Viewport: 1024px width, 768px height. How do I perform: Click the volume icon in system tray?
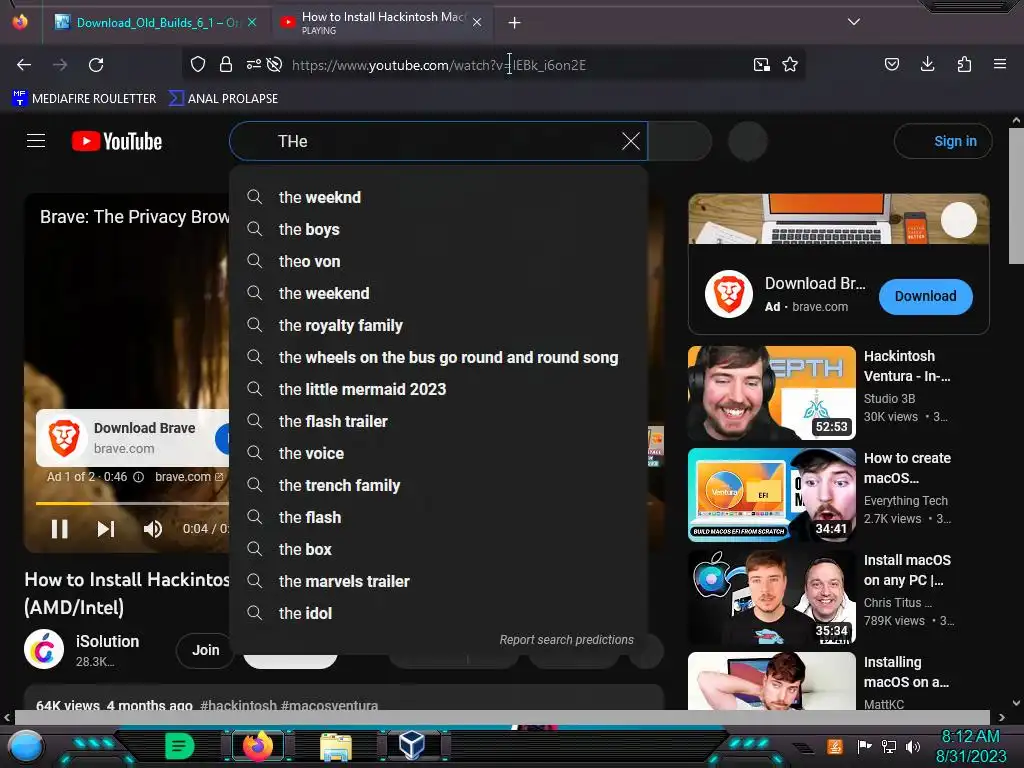click(912, 746)
